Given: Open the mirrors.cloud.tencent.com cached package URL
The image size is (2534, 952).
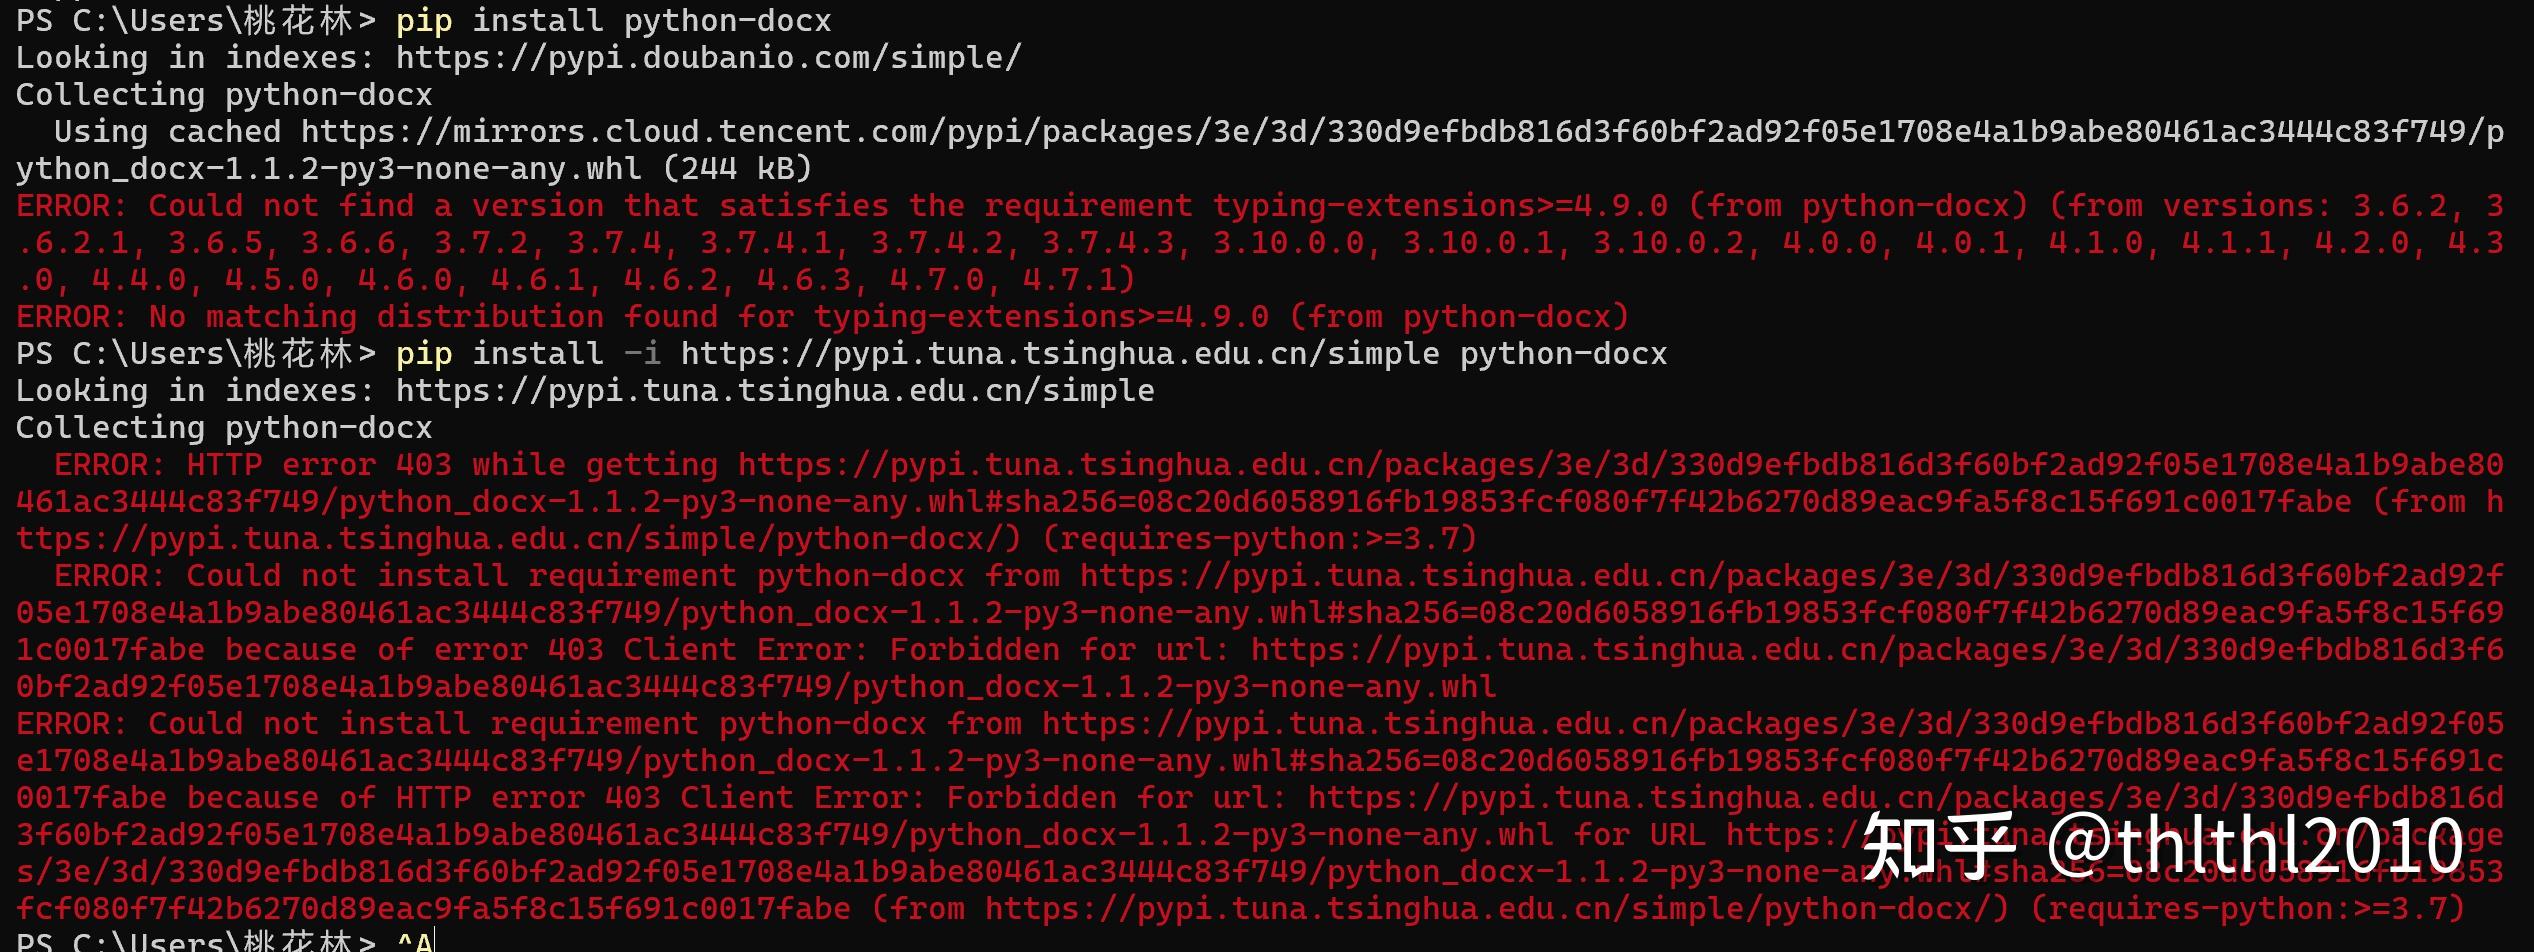Looking at the screenshot, I should point(1400,132).
